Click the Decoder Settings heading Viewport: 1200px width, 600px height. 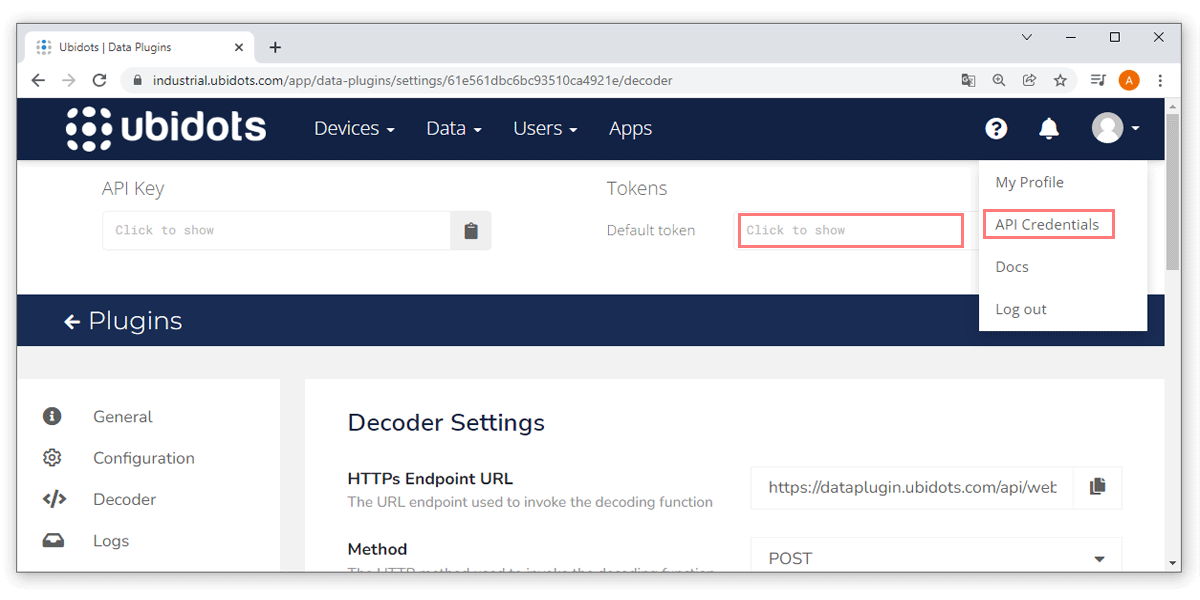(x=446, y=423)
